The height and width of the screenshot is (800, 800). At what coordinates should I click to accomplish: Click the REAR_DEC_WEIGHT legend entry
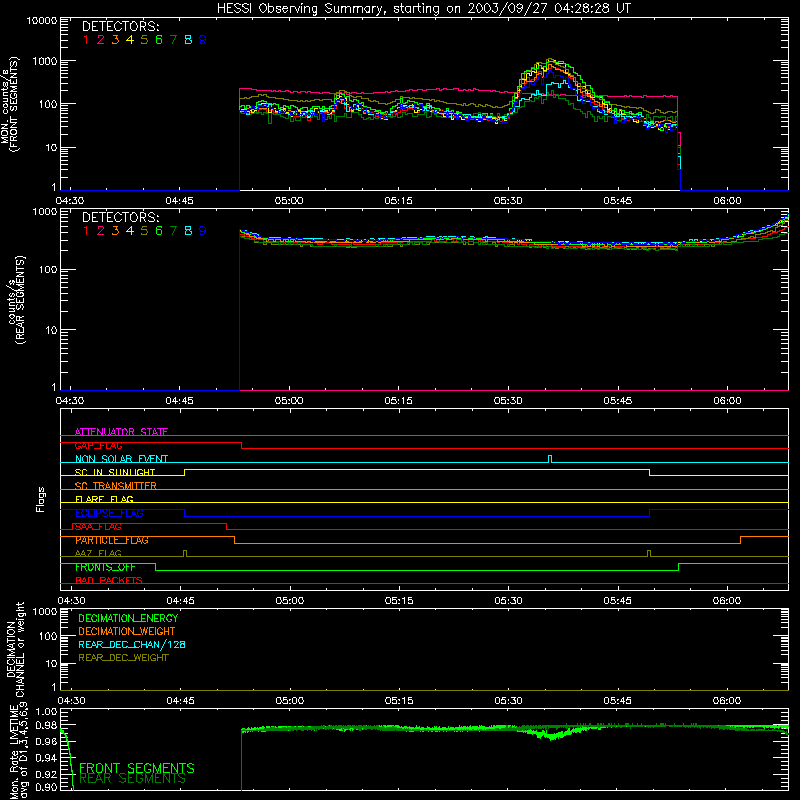(123, 658)
